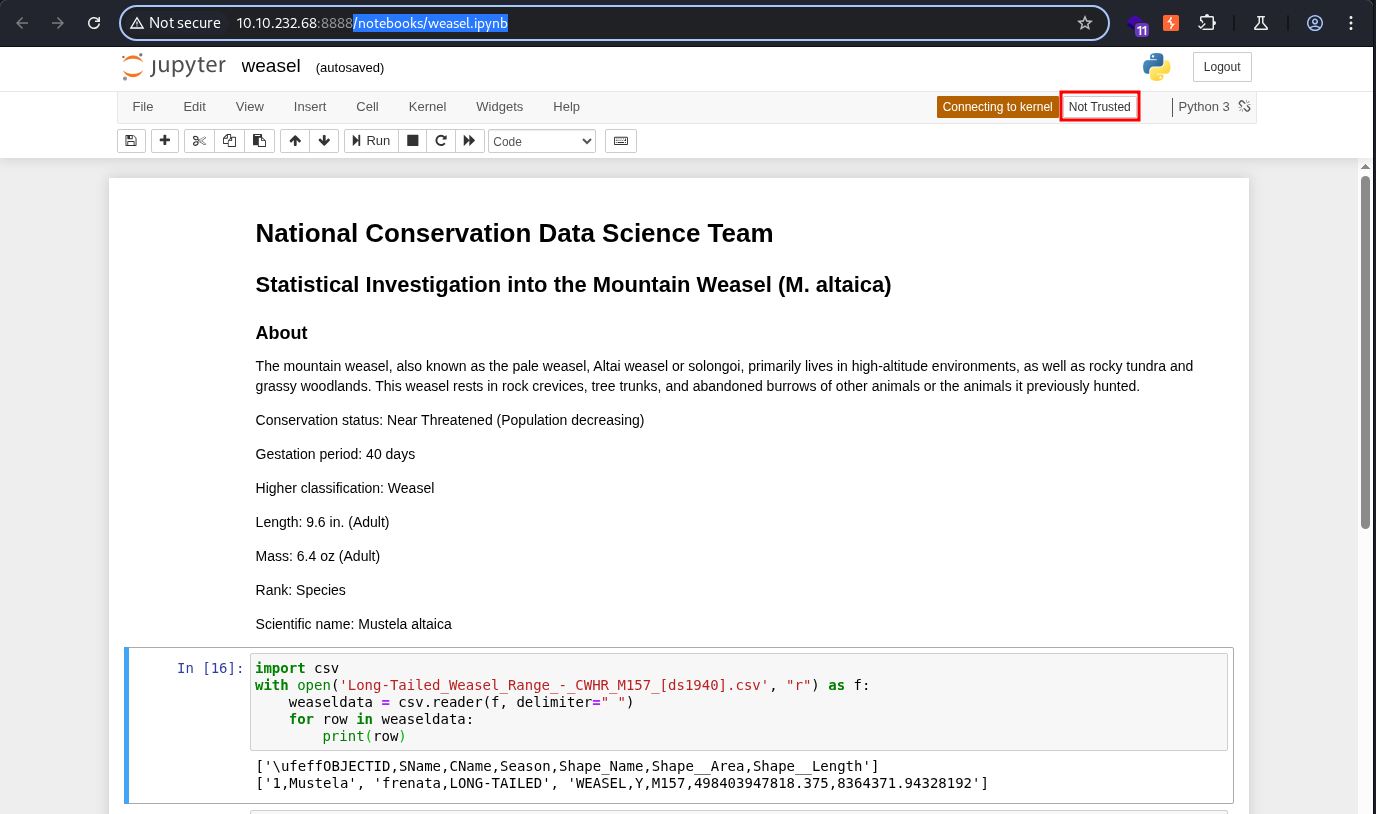Open the Edit menu

pos(194,107)
